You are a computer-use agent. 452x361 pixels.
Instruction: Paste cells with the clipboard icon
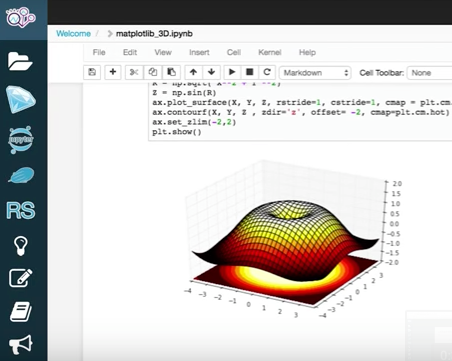point(171,72)
